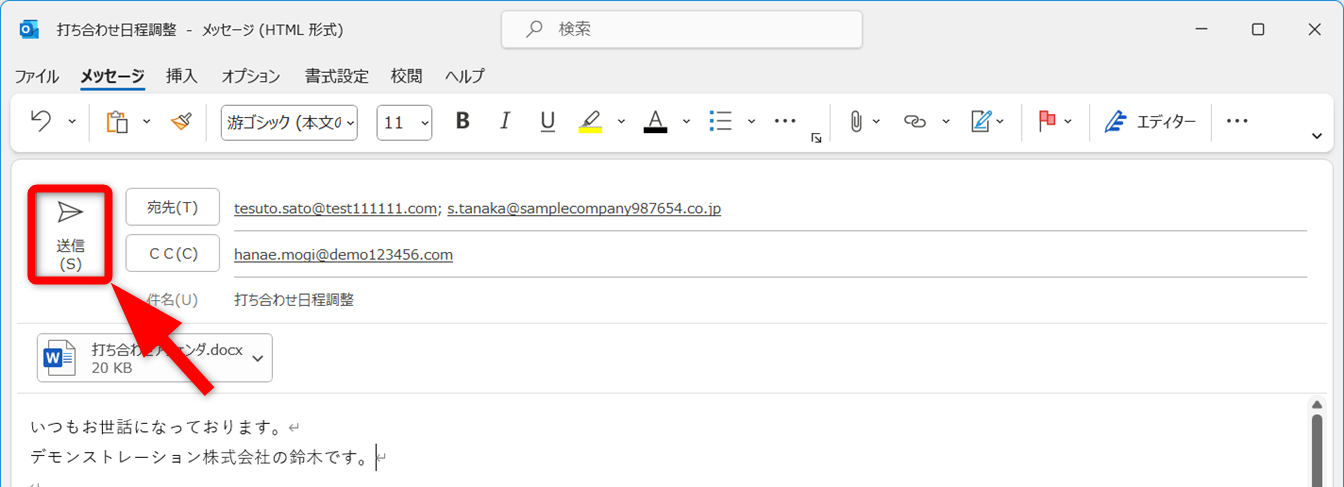Open the docx attachment dropdown arrow
Screen dimensions: 1344x487
pyautogui.click(x=258, y=358)
